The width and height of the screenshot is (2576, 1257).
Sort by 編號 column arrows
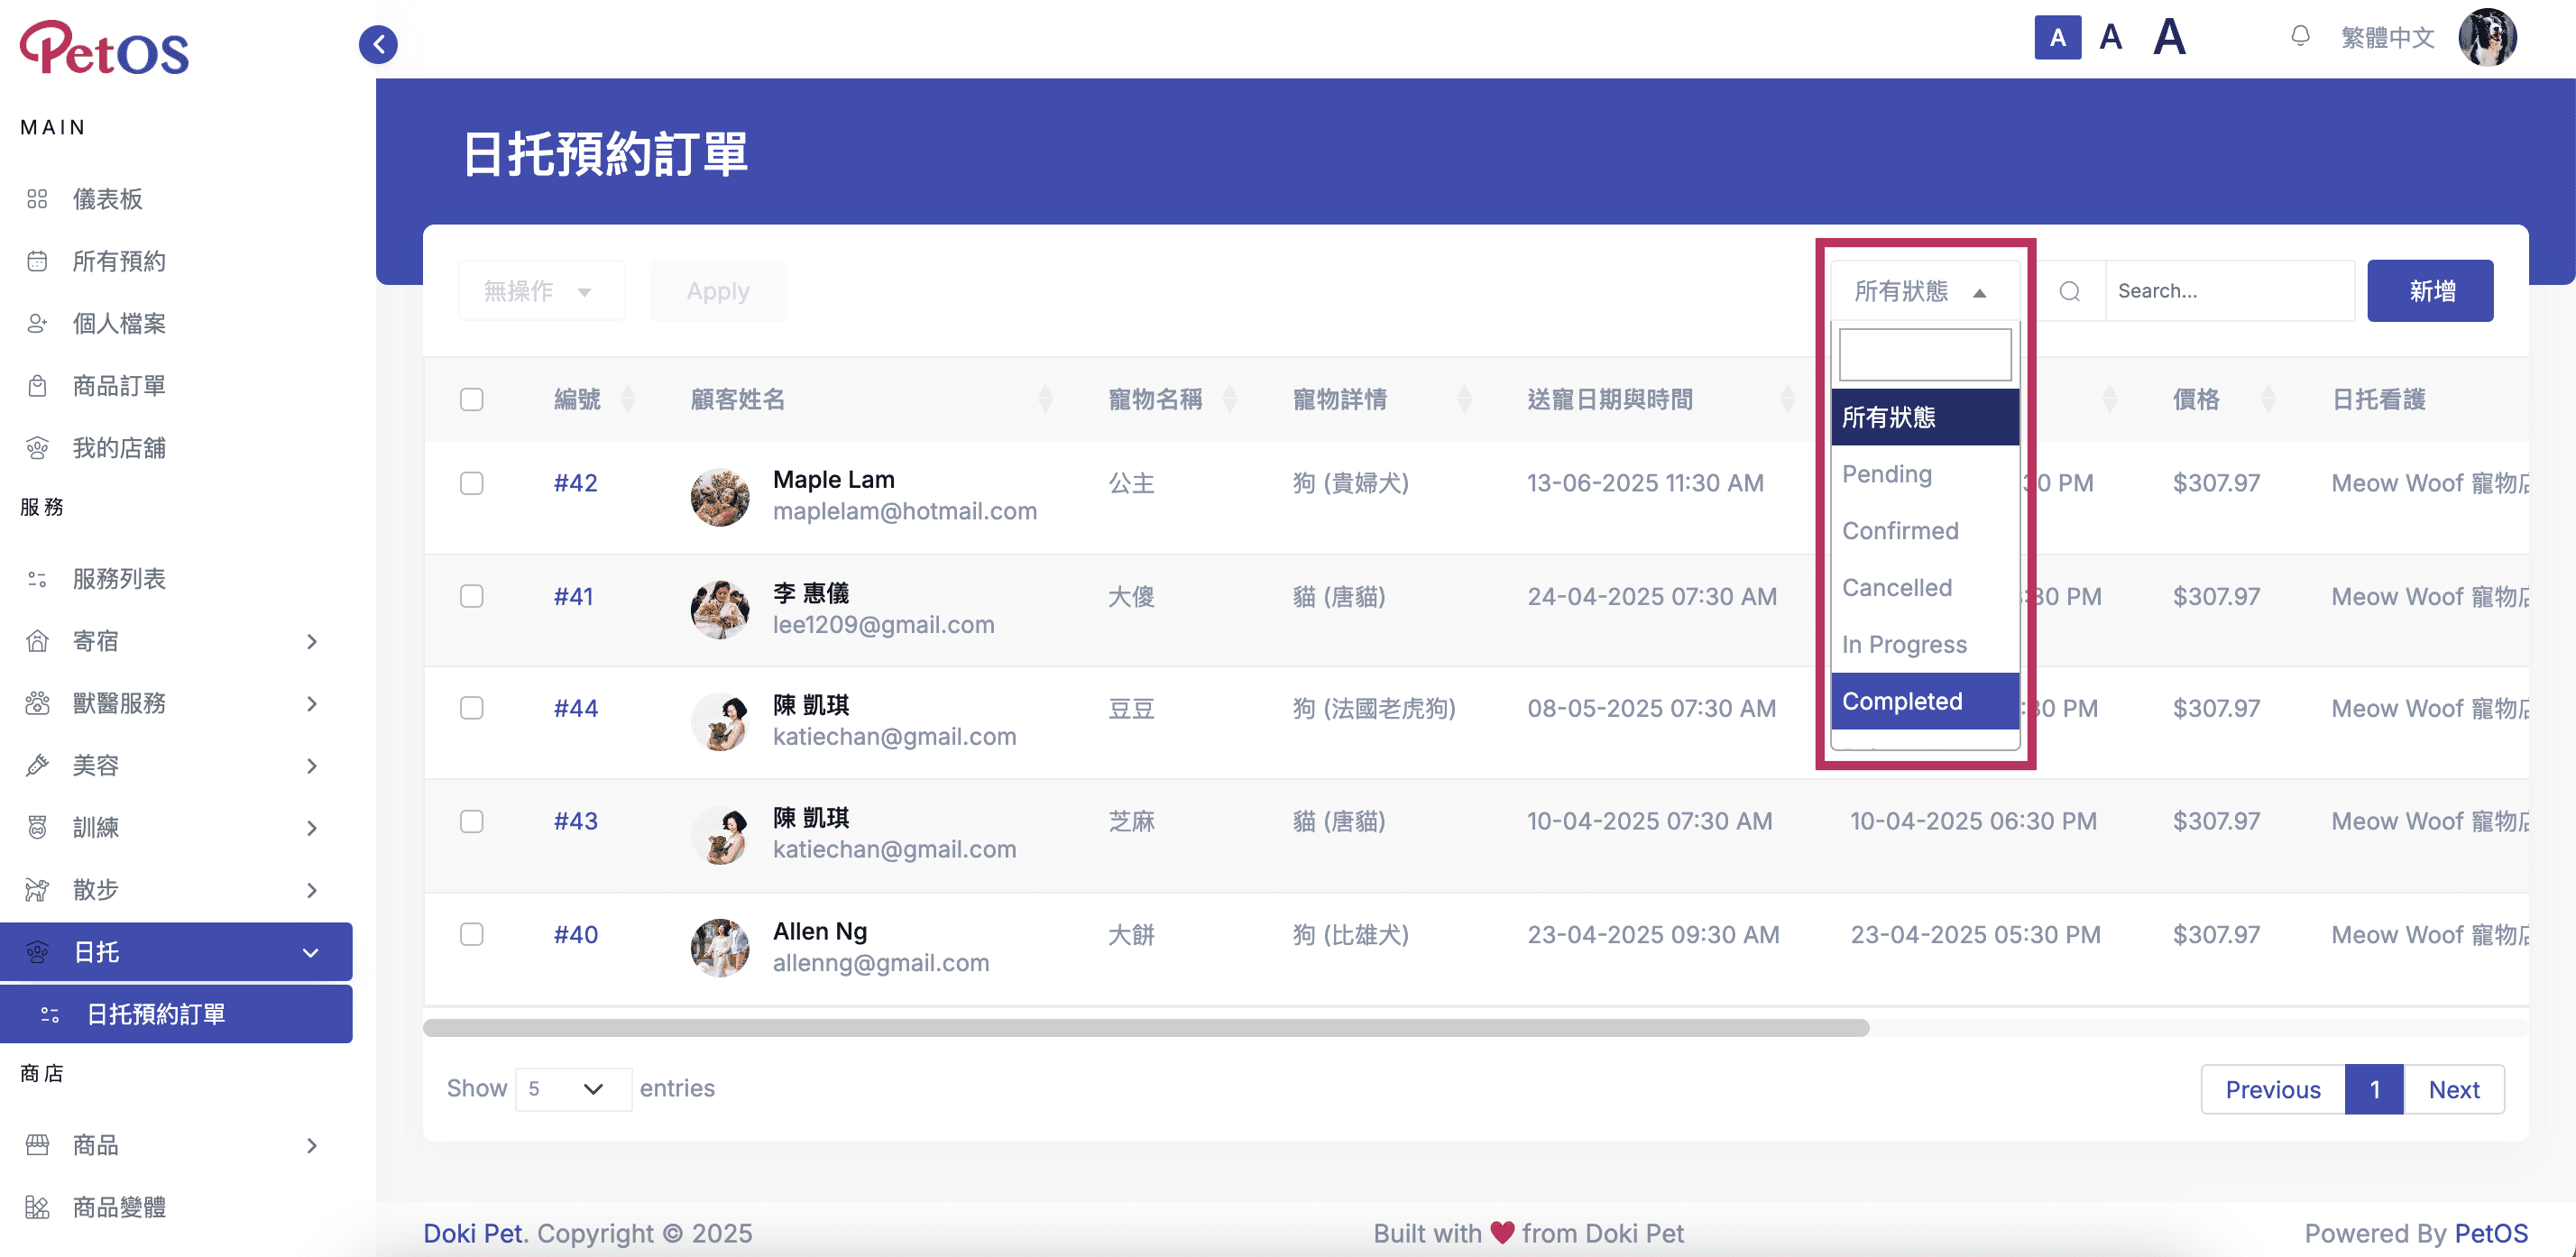pyautogui.click(x=628, y=399)
